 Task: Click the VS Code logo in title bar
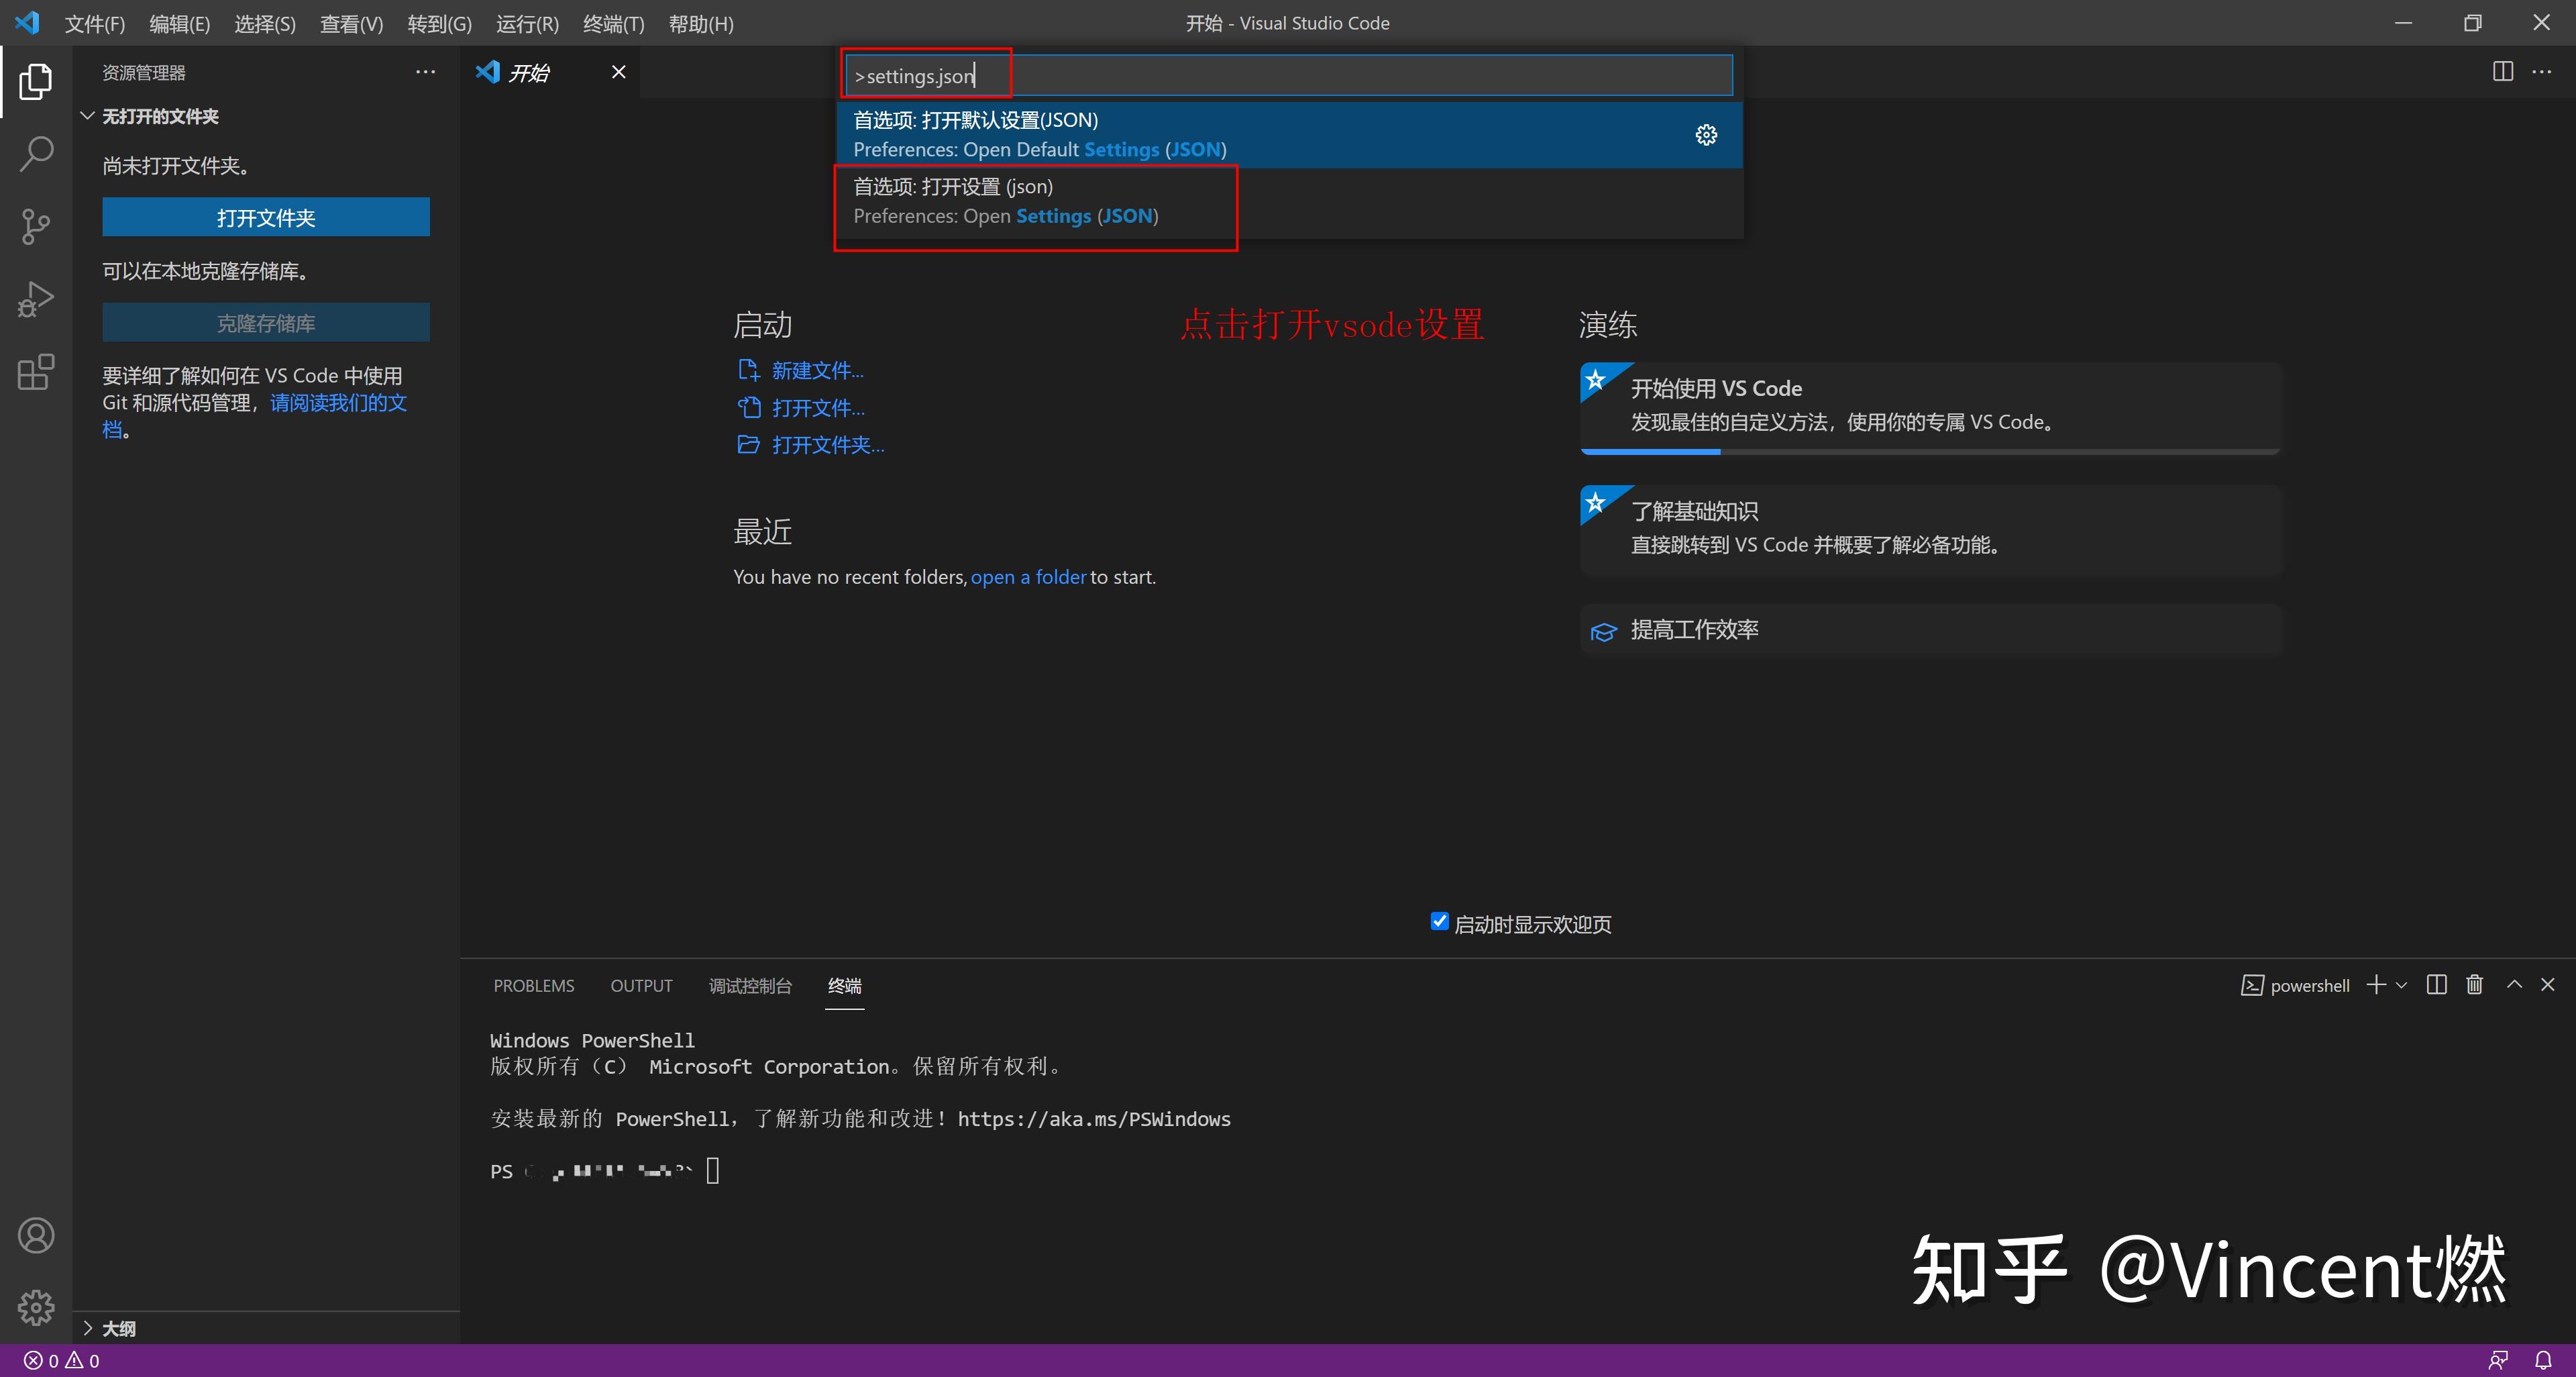pos(28,22)
